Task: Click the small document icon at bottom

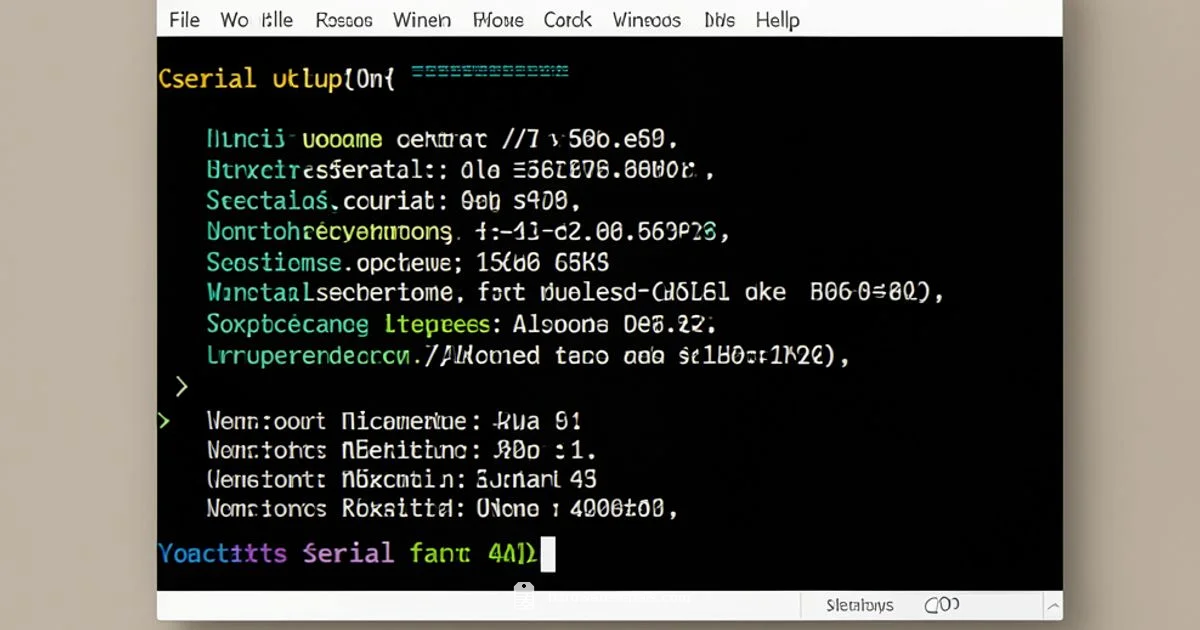Action: point(524,596)
